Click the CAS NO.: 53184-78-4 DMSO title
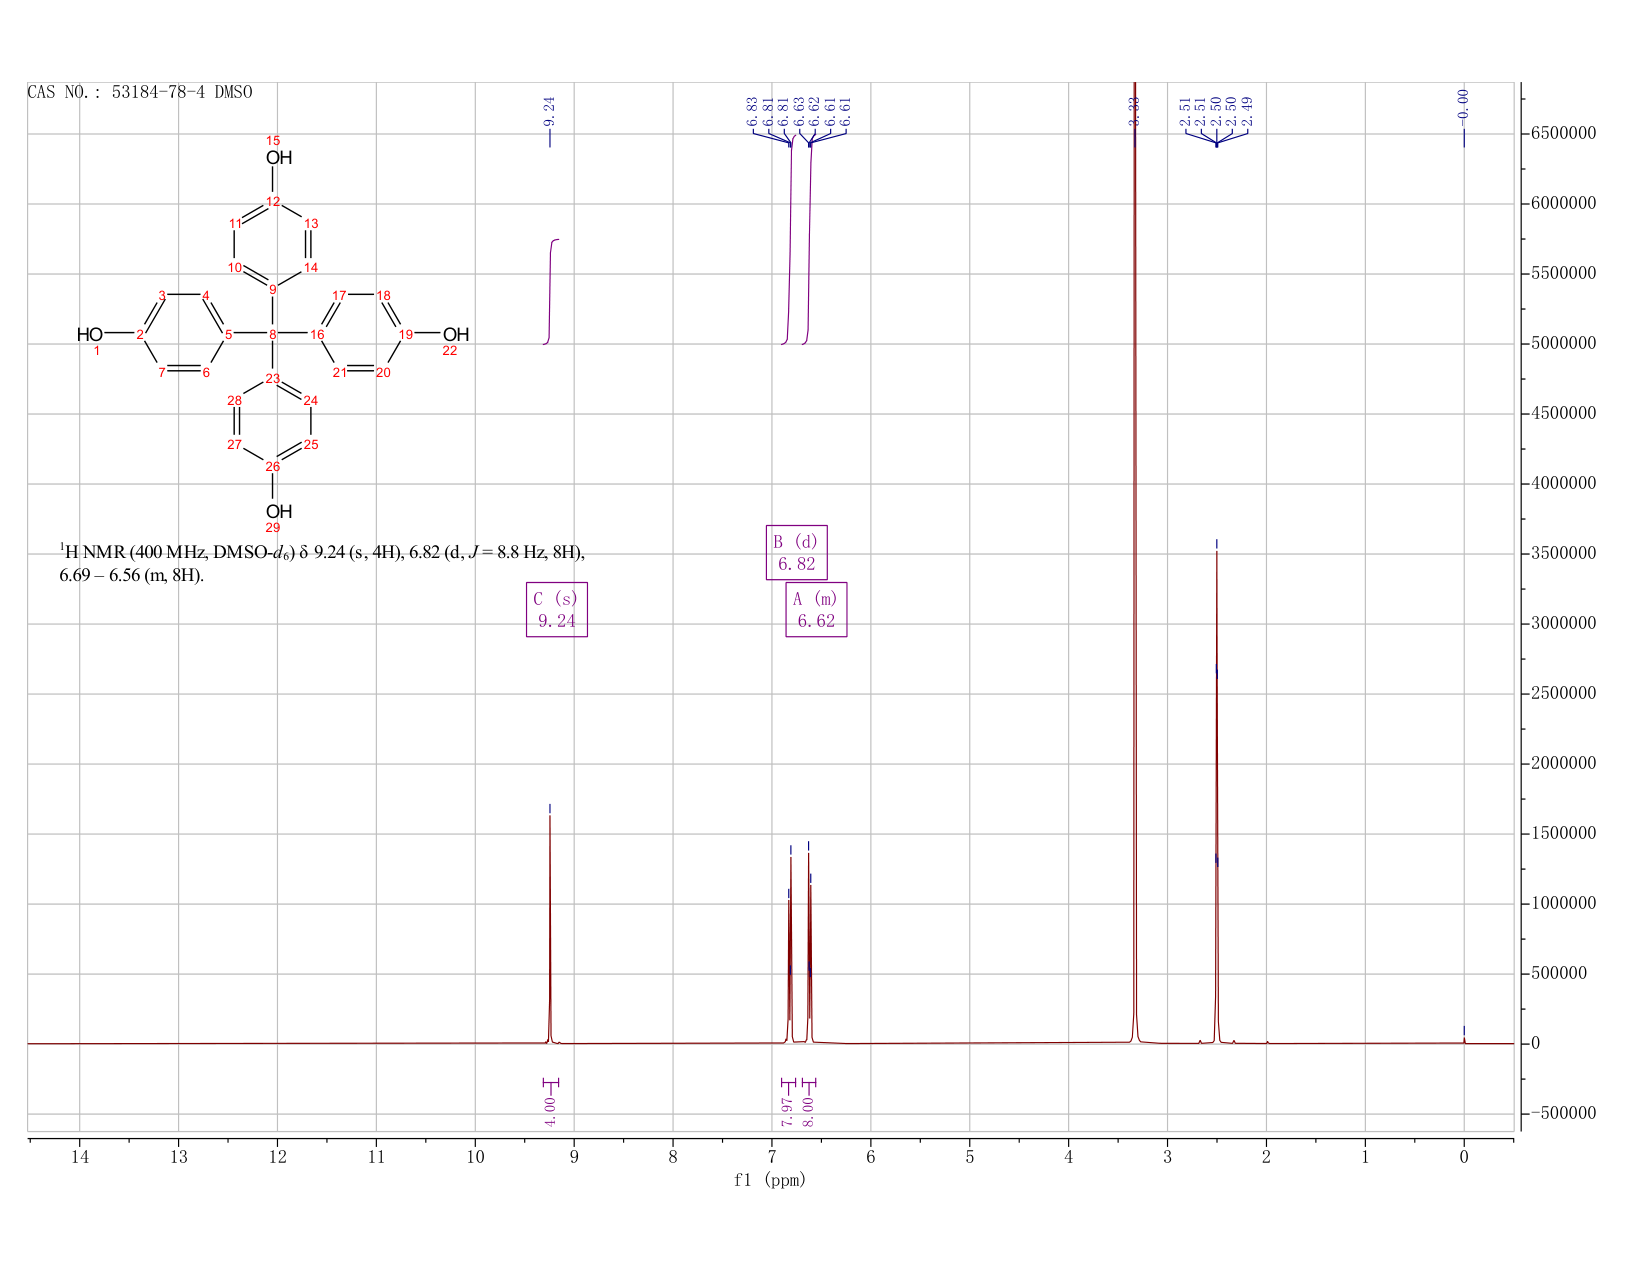The image size is (1650, 1275). 140,92
